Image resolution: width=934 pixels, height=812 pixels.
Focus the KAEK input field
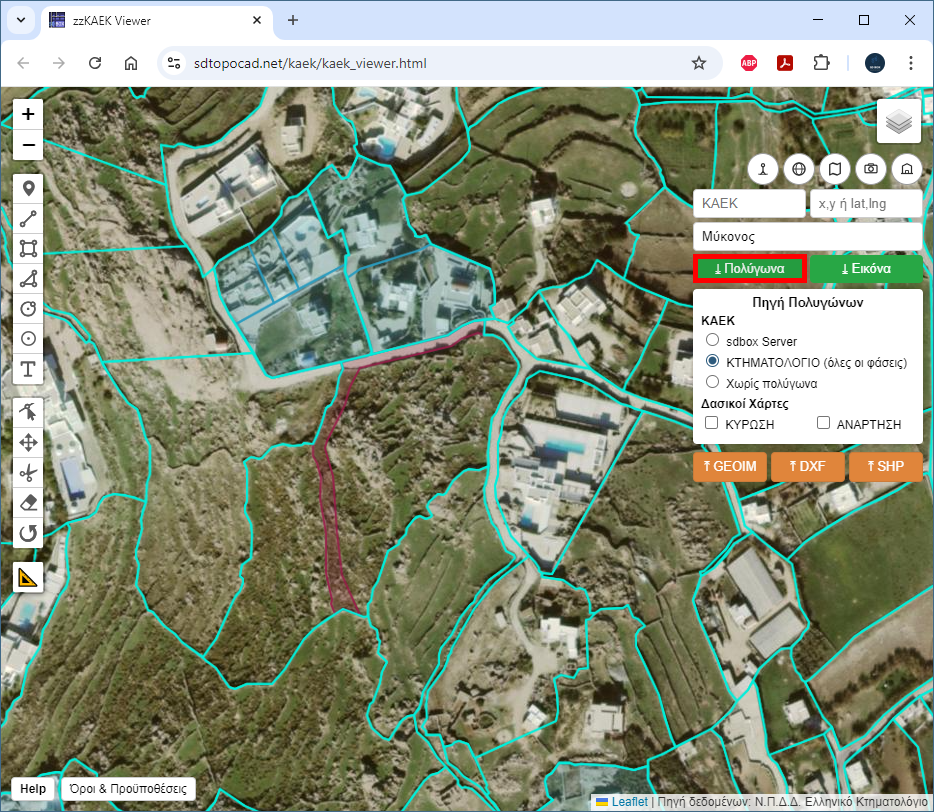tap(747, 203)
